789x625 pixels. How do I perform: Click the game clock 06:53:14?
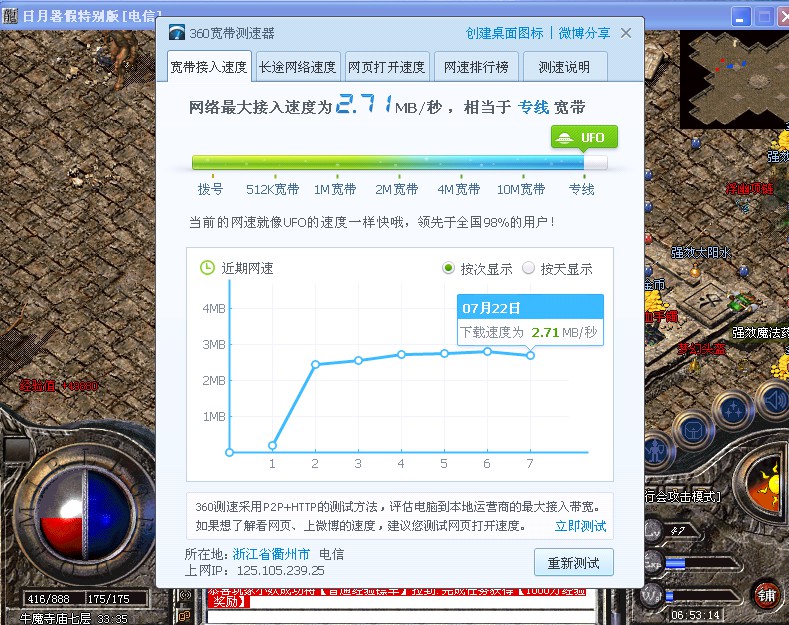tap(695, 615)
